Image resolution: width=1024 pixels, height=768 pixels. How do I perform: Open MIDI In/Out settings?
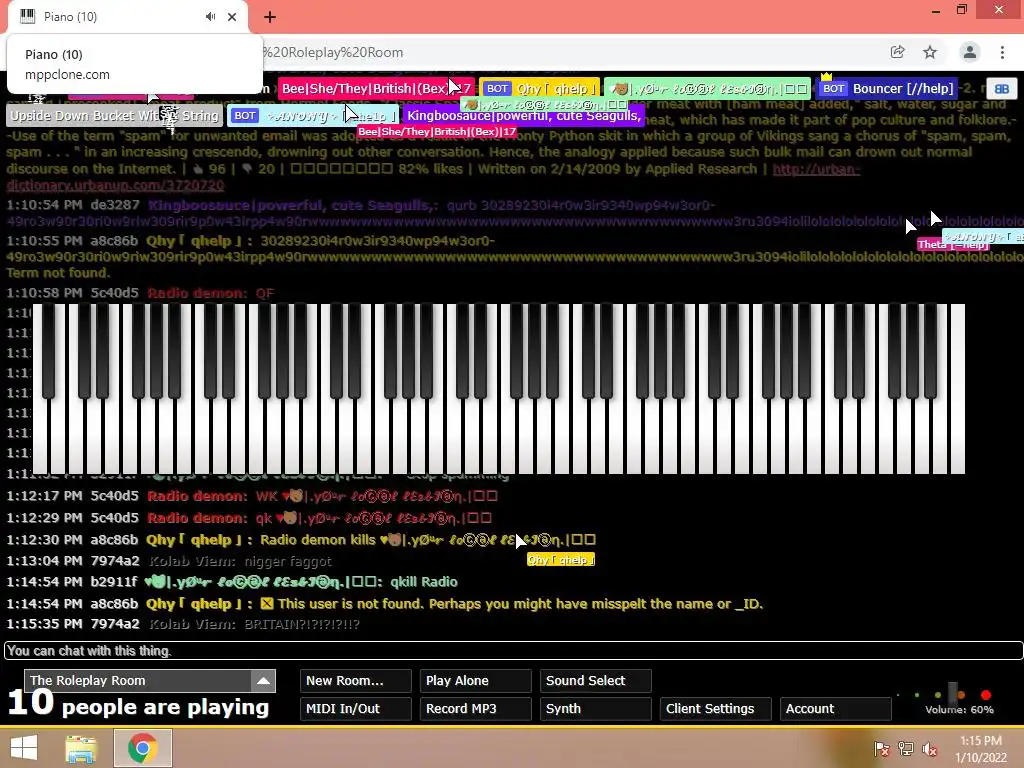(355, 709)
